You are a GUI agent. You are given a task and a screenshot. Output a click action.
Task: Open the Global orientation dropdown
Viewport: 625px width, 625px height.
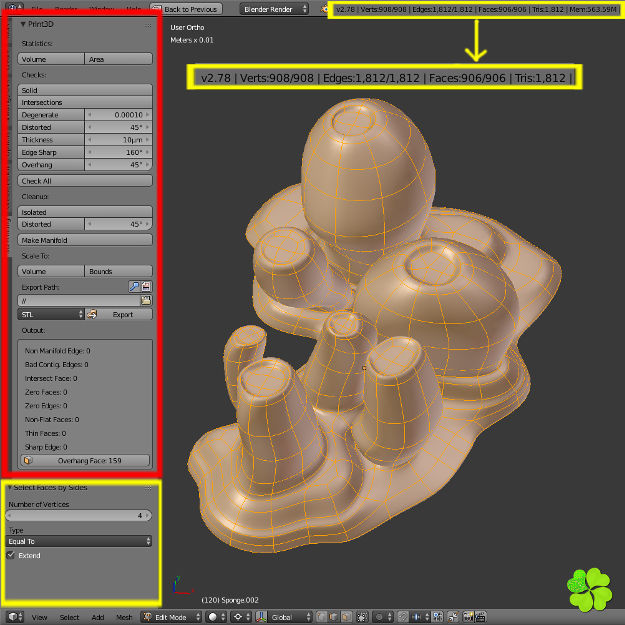(x=289, y=617)
